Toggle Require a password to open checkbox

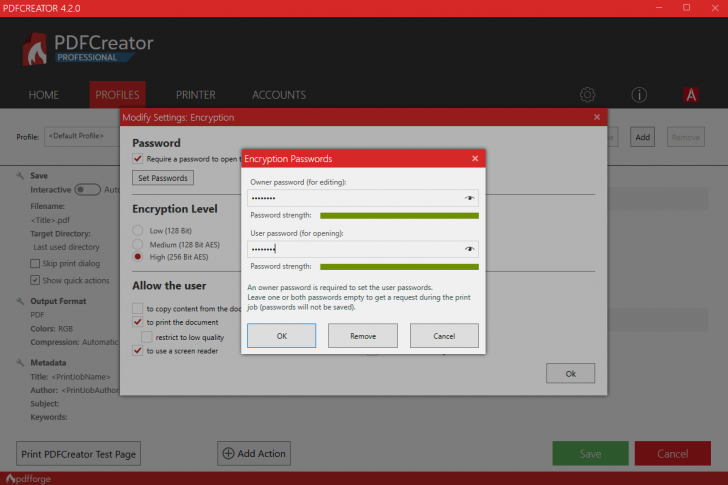point(137,159)
